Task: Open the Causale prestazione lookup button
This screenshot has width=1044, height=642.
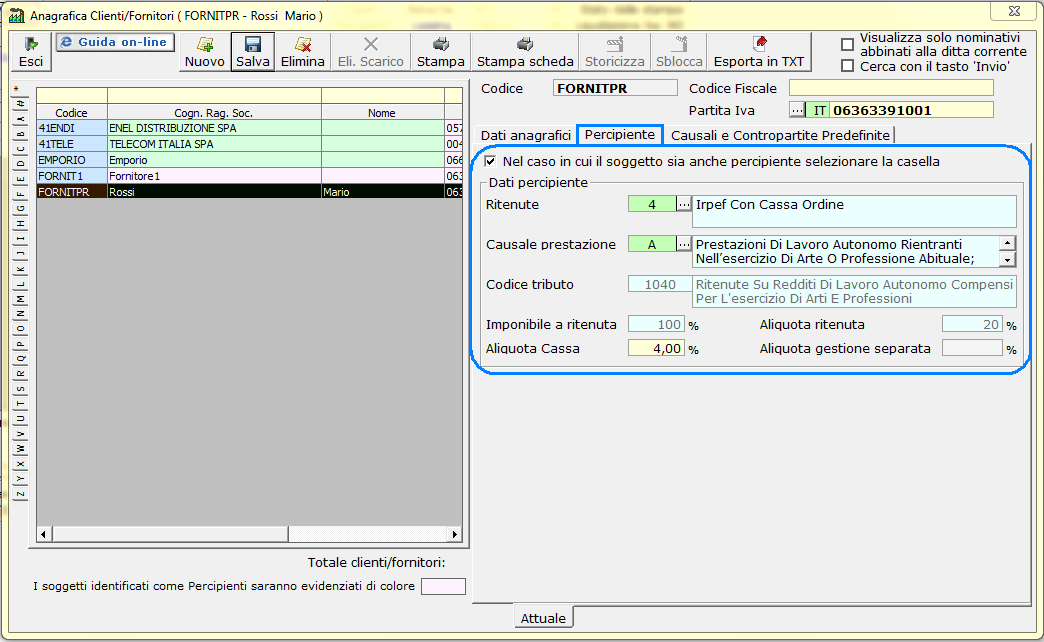Action: [684, 244]
